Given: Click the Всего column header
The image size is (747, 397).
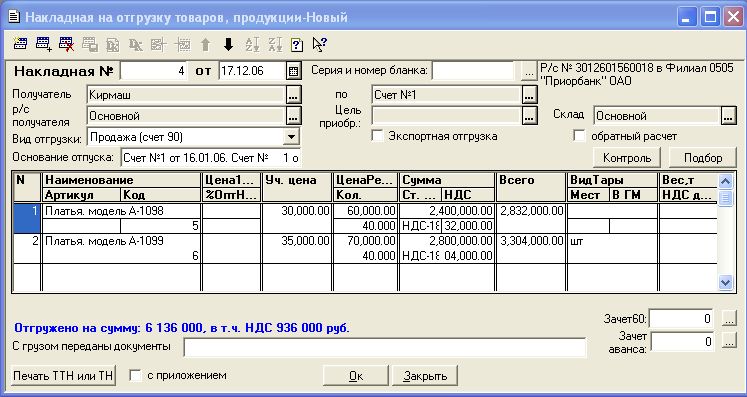Looking at the screenshot, I should click(x=531, y=186).
